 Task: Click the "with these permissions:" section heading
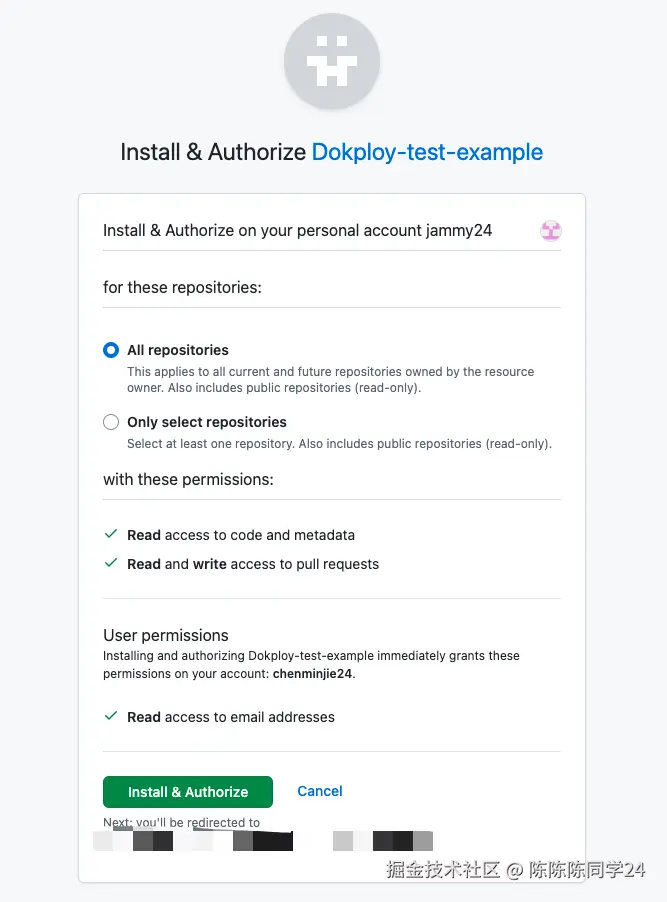pyautogui.click(x=188, y=479)
